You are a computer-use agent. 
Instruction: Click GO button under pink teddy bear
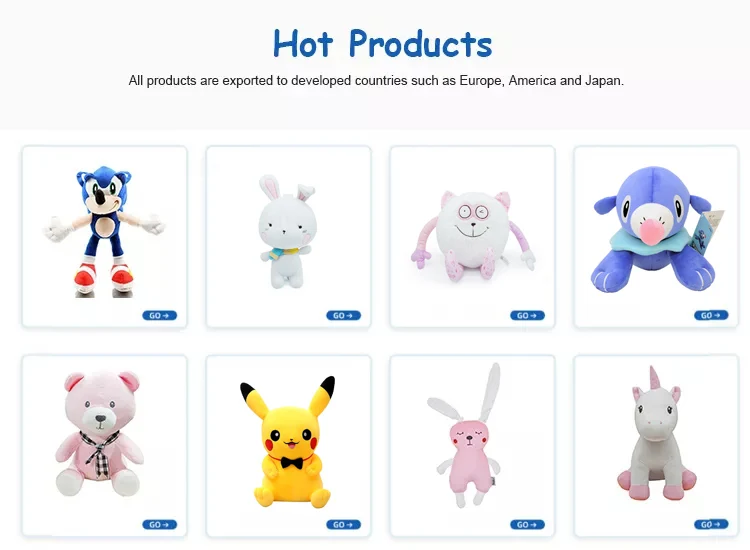[159, 525]
